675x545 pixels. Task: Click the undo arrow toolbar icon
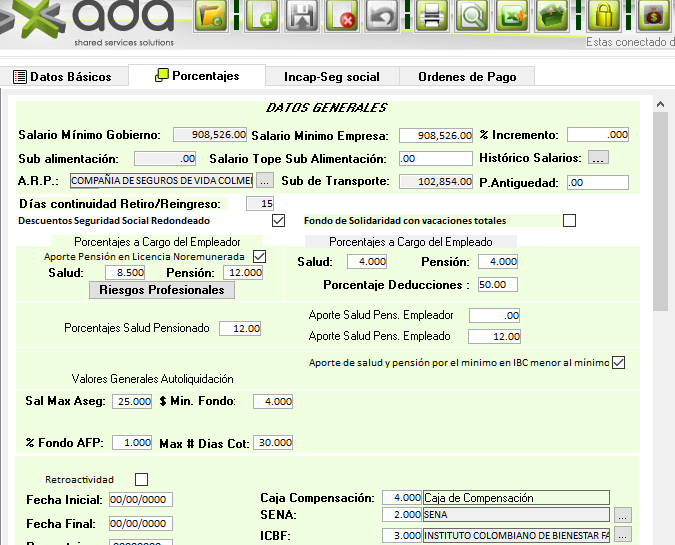pyautogui.click(x=382, y=16)
